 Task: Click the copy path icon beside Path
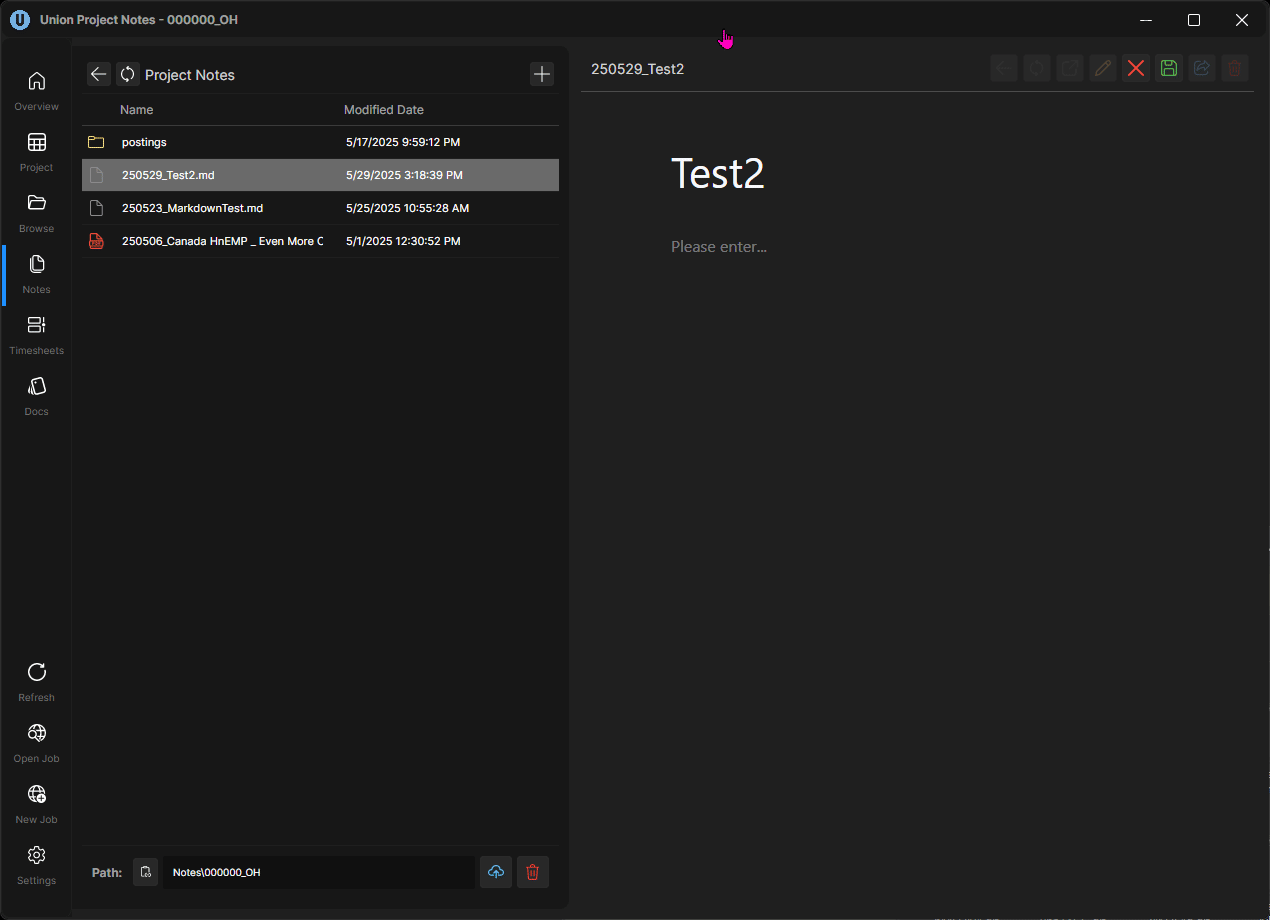[x=146, y=872]
